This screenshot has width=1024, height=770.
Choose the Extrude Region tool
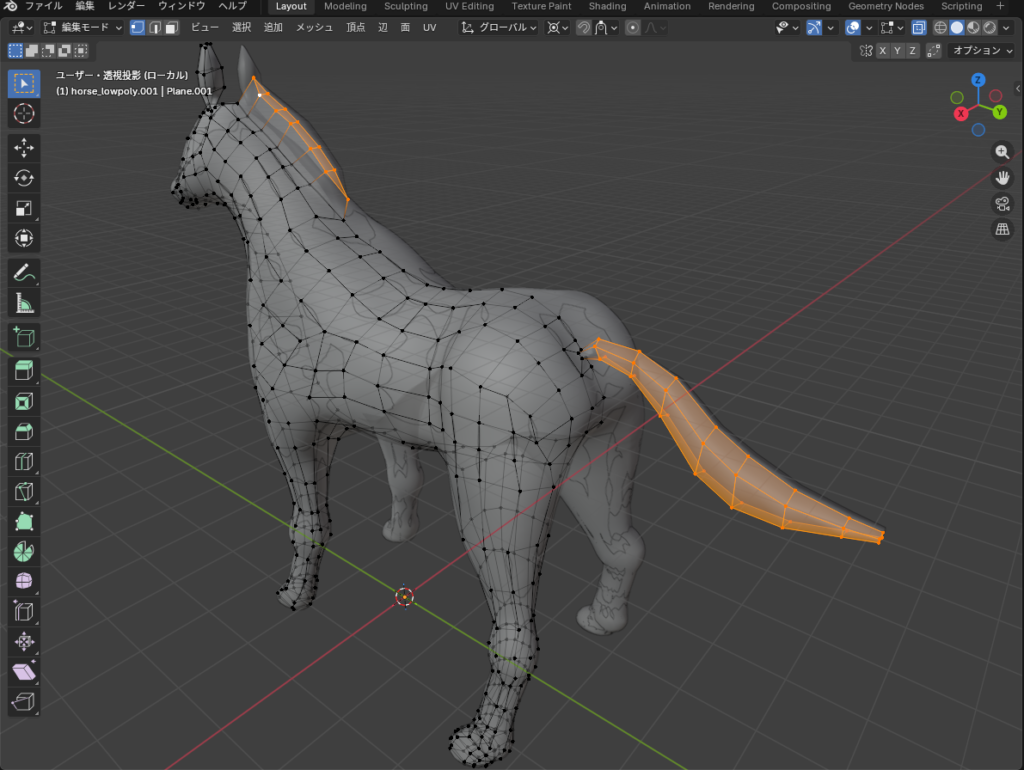click(24, 370)
